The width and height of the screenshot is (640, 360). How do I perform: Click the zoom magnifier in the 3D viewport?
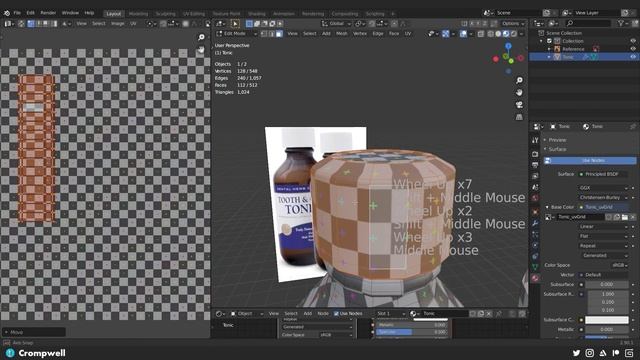pos(519,80)
